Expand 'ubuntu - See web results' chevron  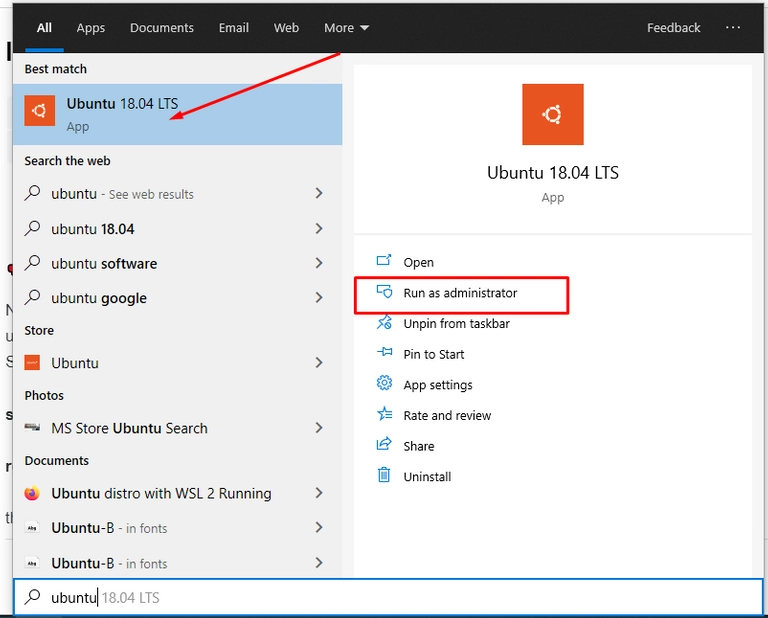[319, 193]
